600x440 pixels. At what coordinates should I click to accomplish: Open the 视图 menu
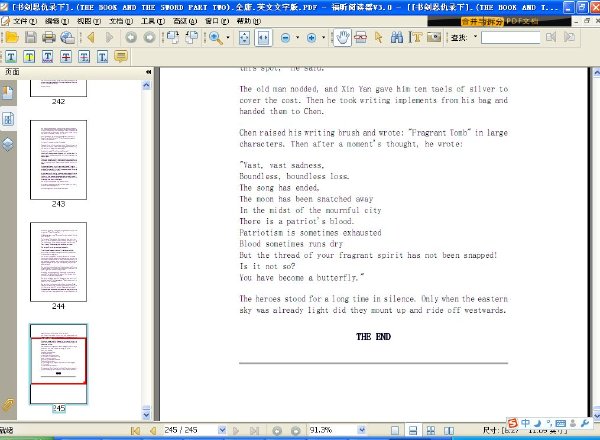[89, 21]
